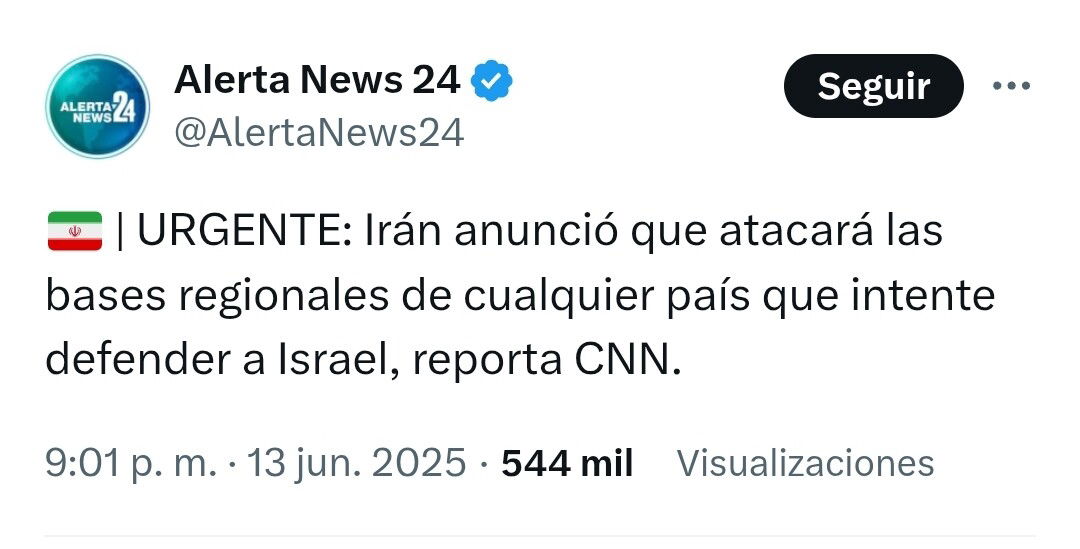
Task: Click the word Irán in the tweet
Action: (402, 231)
